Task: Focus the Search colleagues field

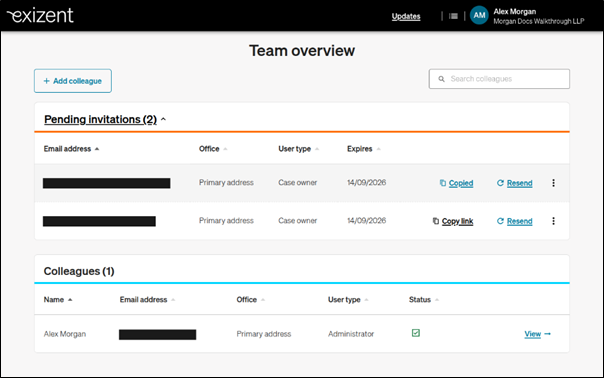Action: tap(499, 79)
